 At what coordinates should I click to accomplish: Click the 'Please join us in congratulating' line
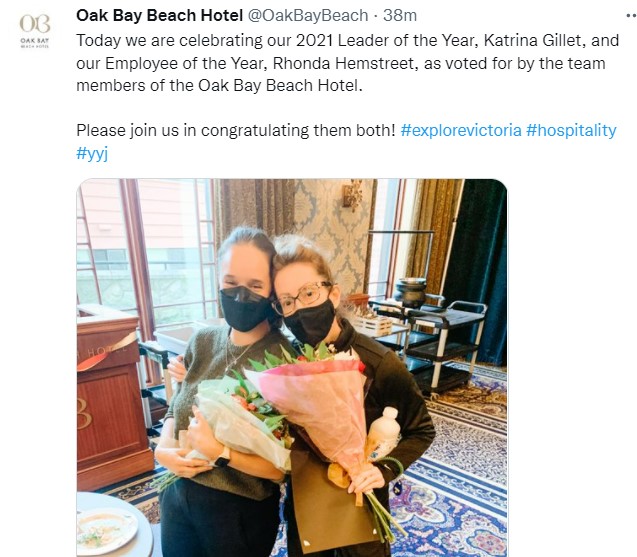(x=236, y=130)
